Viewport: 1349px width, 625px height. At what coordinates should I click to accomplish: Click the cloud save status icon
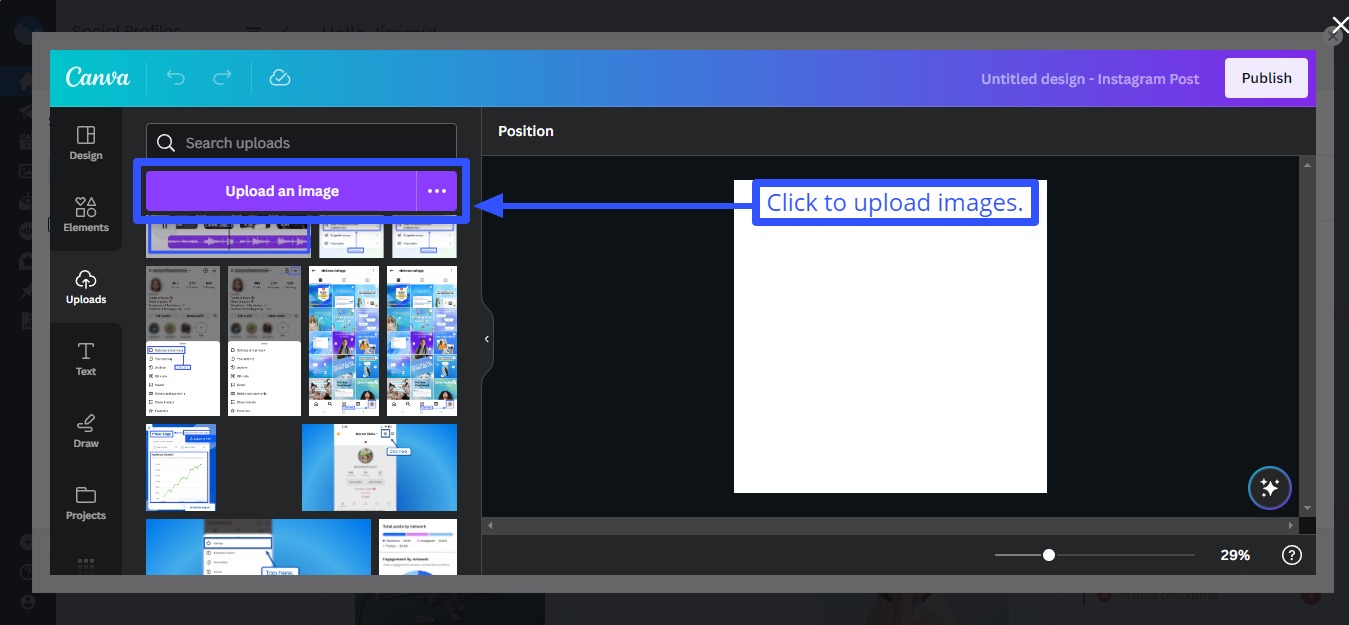point(279,77)
